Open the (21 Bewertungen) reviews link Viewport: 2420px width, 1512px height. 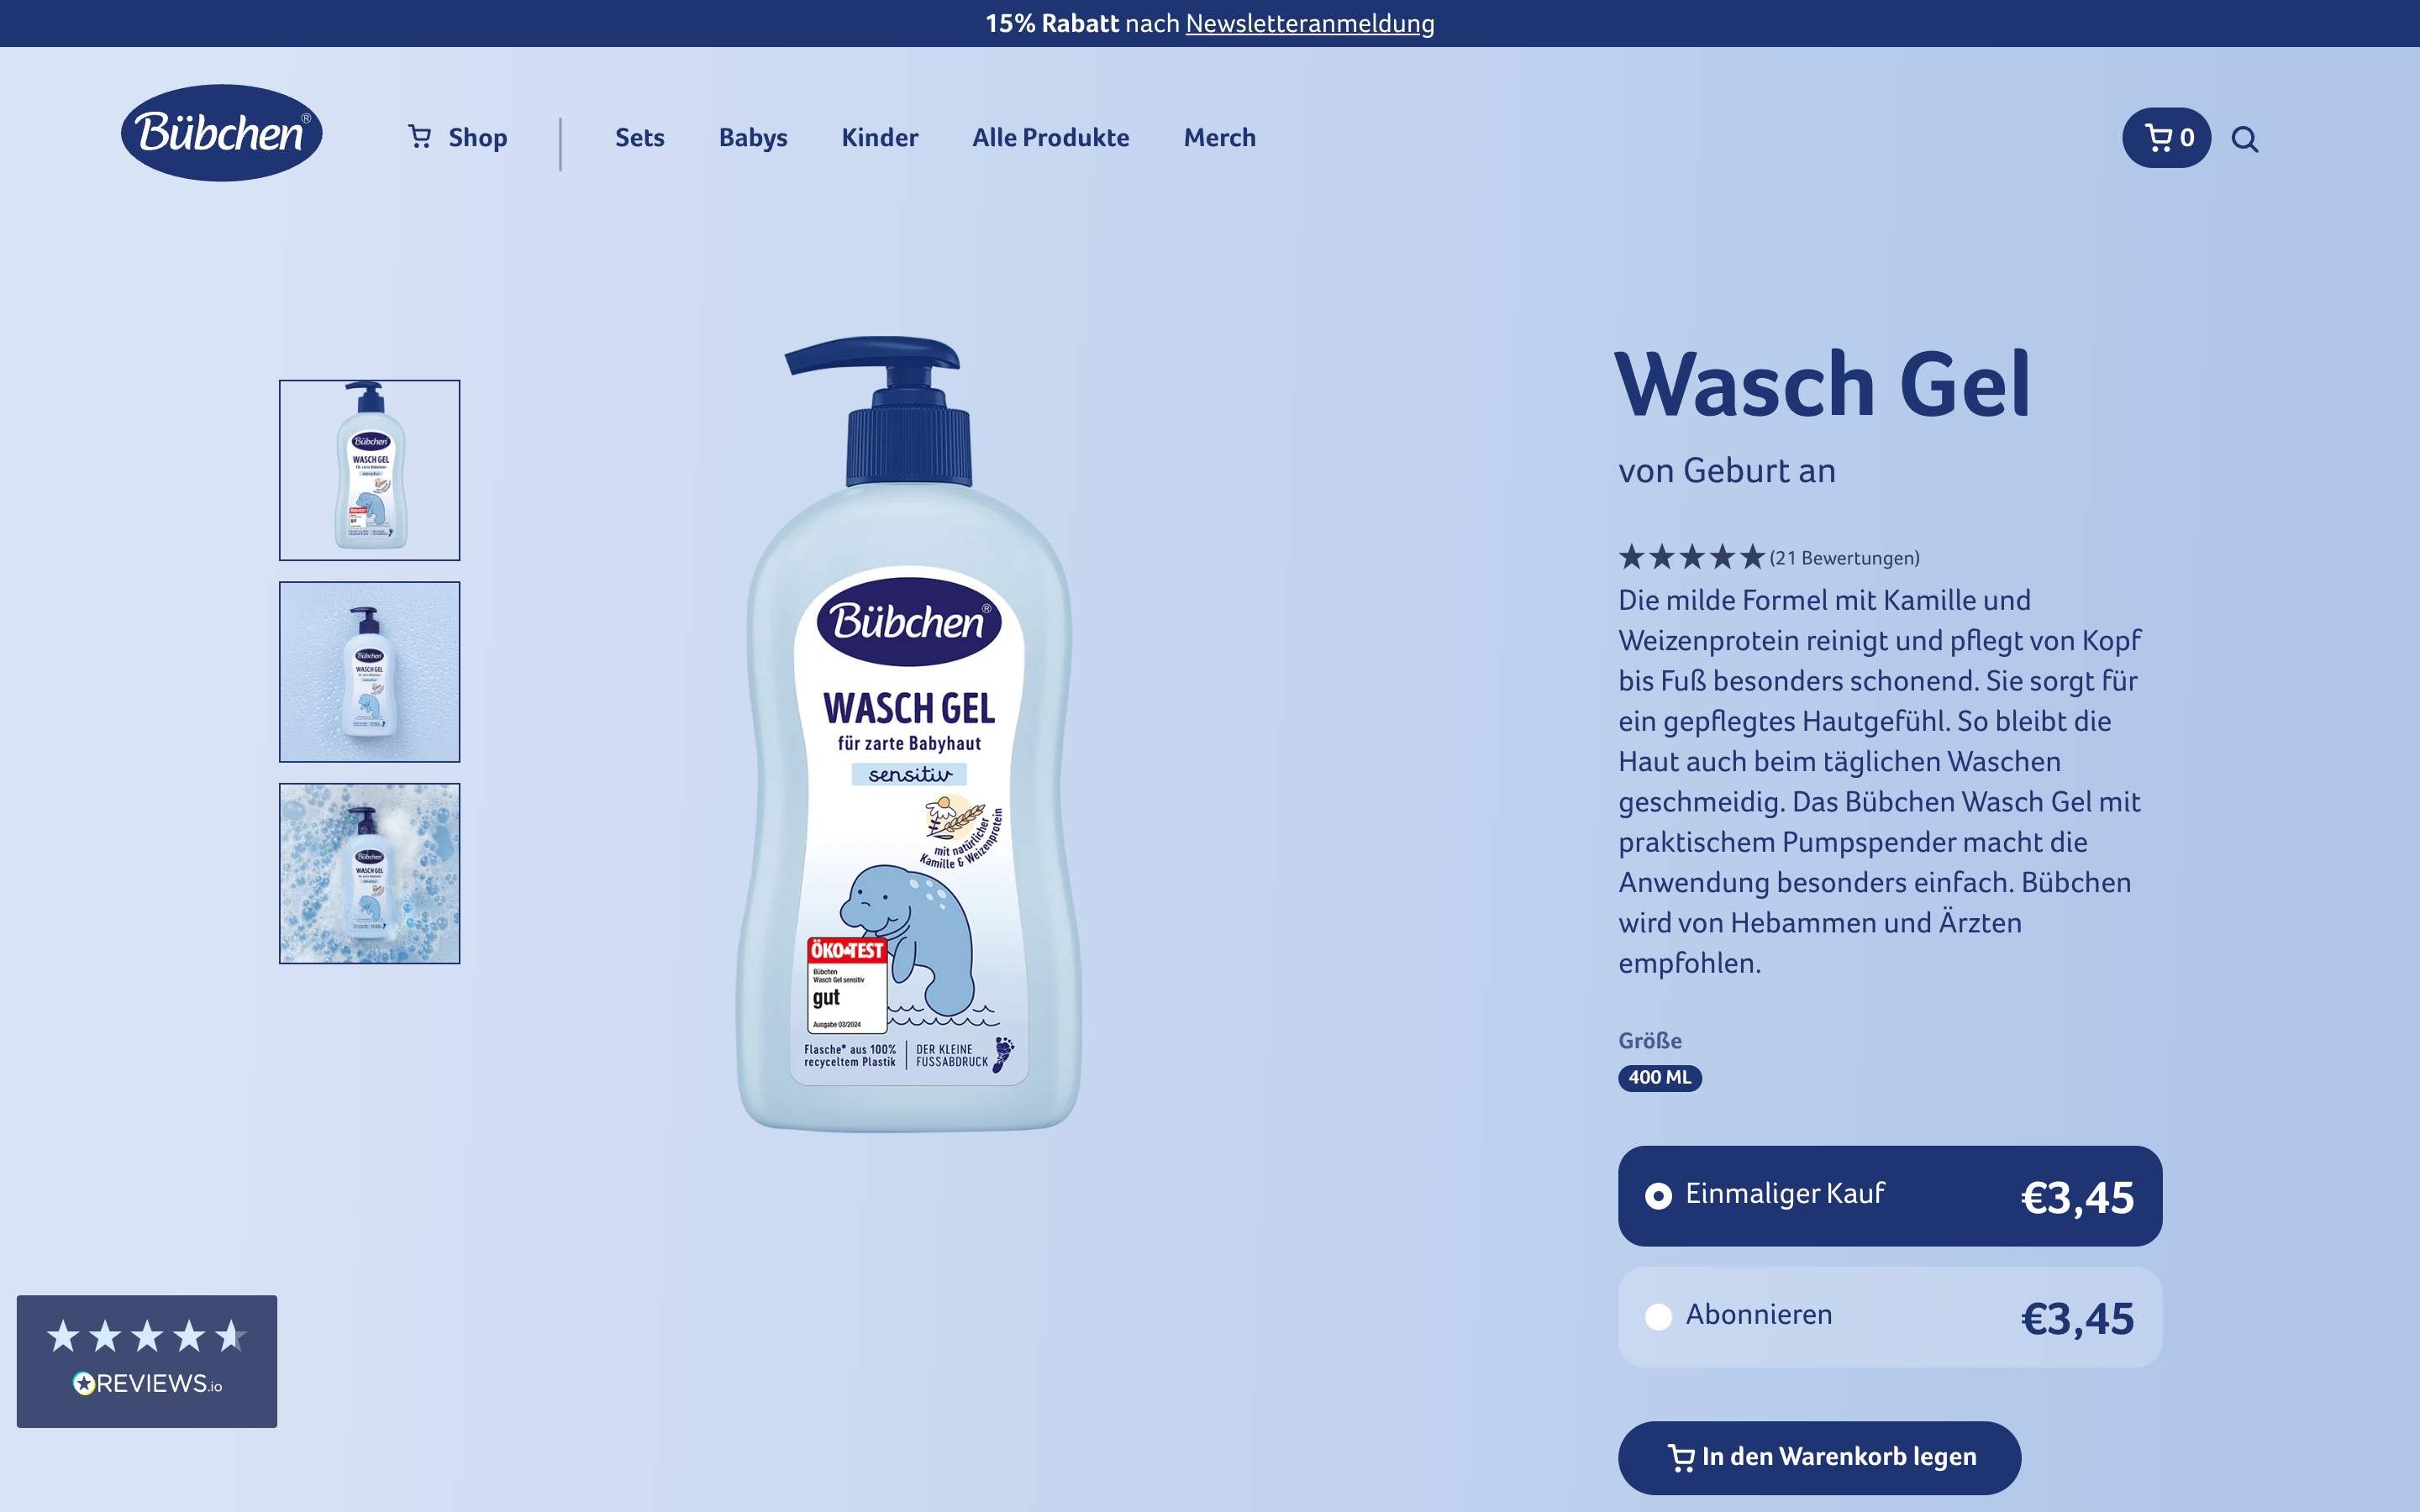pos(1845,558)
